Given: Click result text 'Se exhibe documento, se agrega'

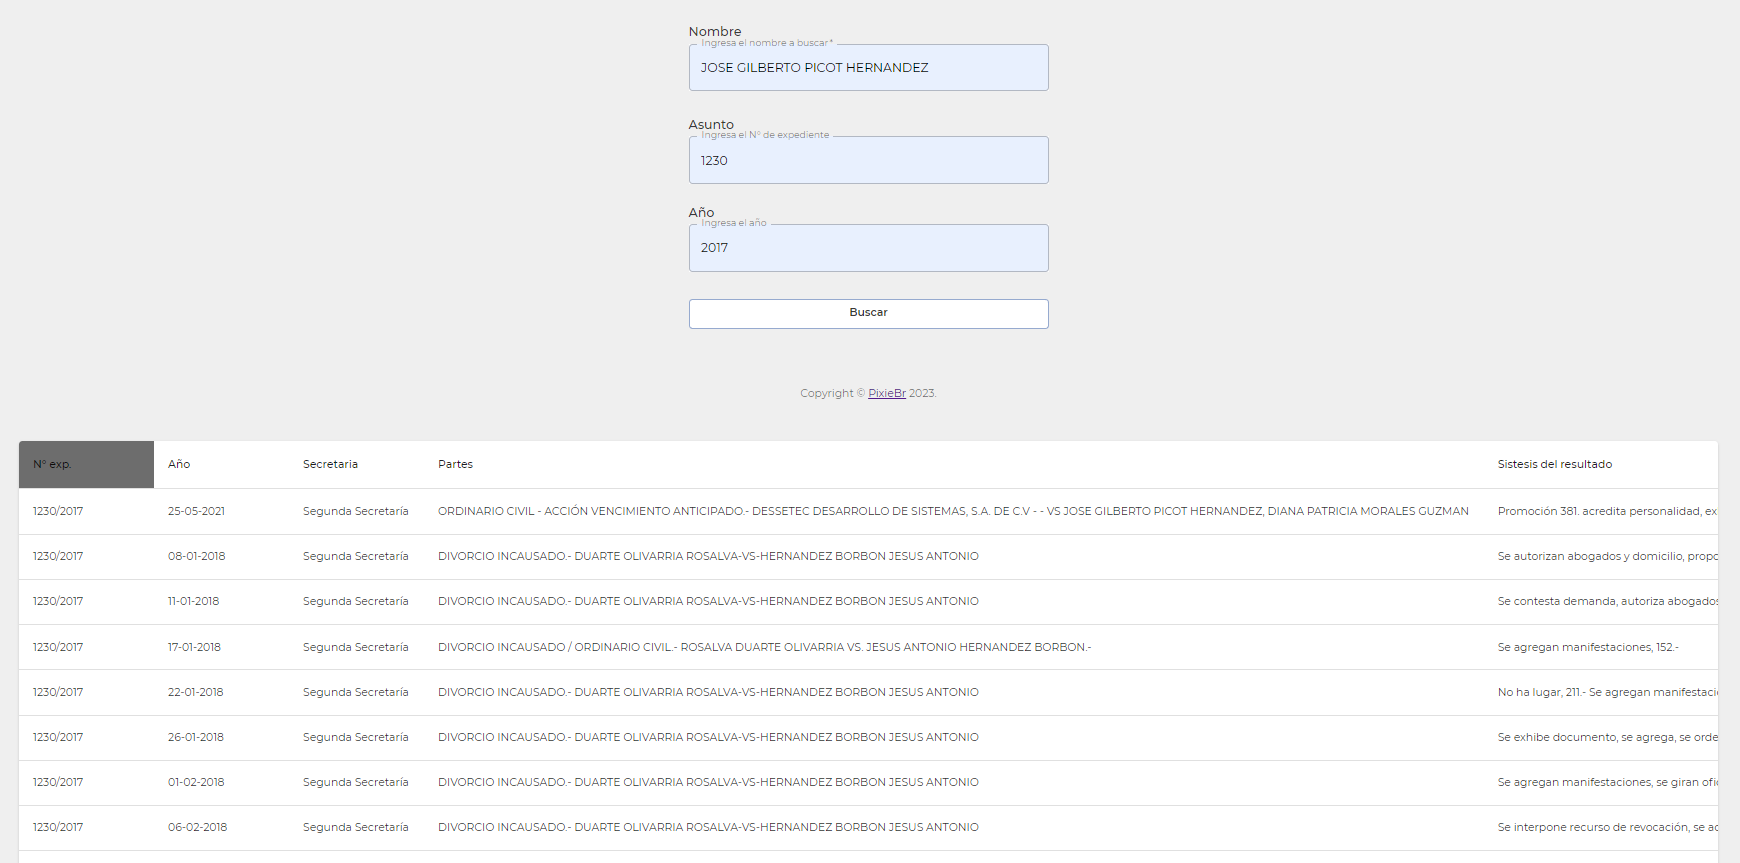Looking at the screenshot, I should 1607,737.
